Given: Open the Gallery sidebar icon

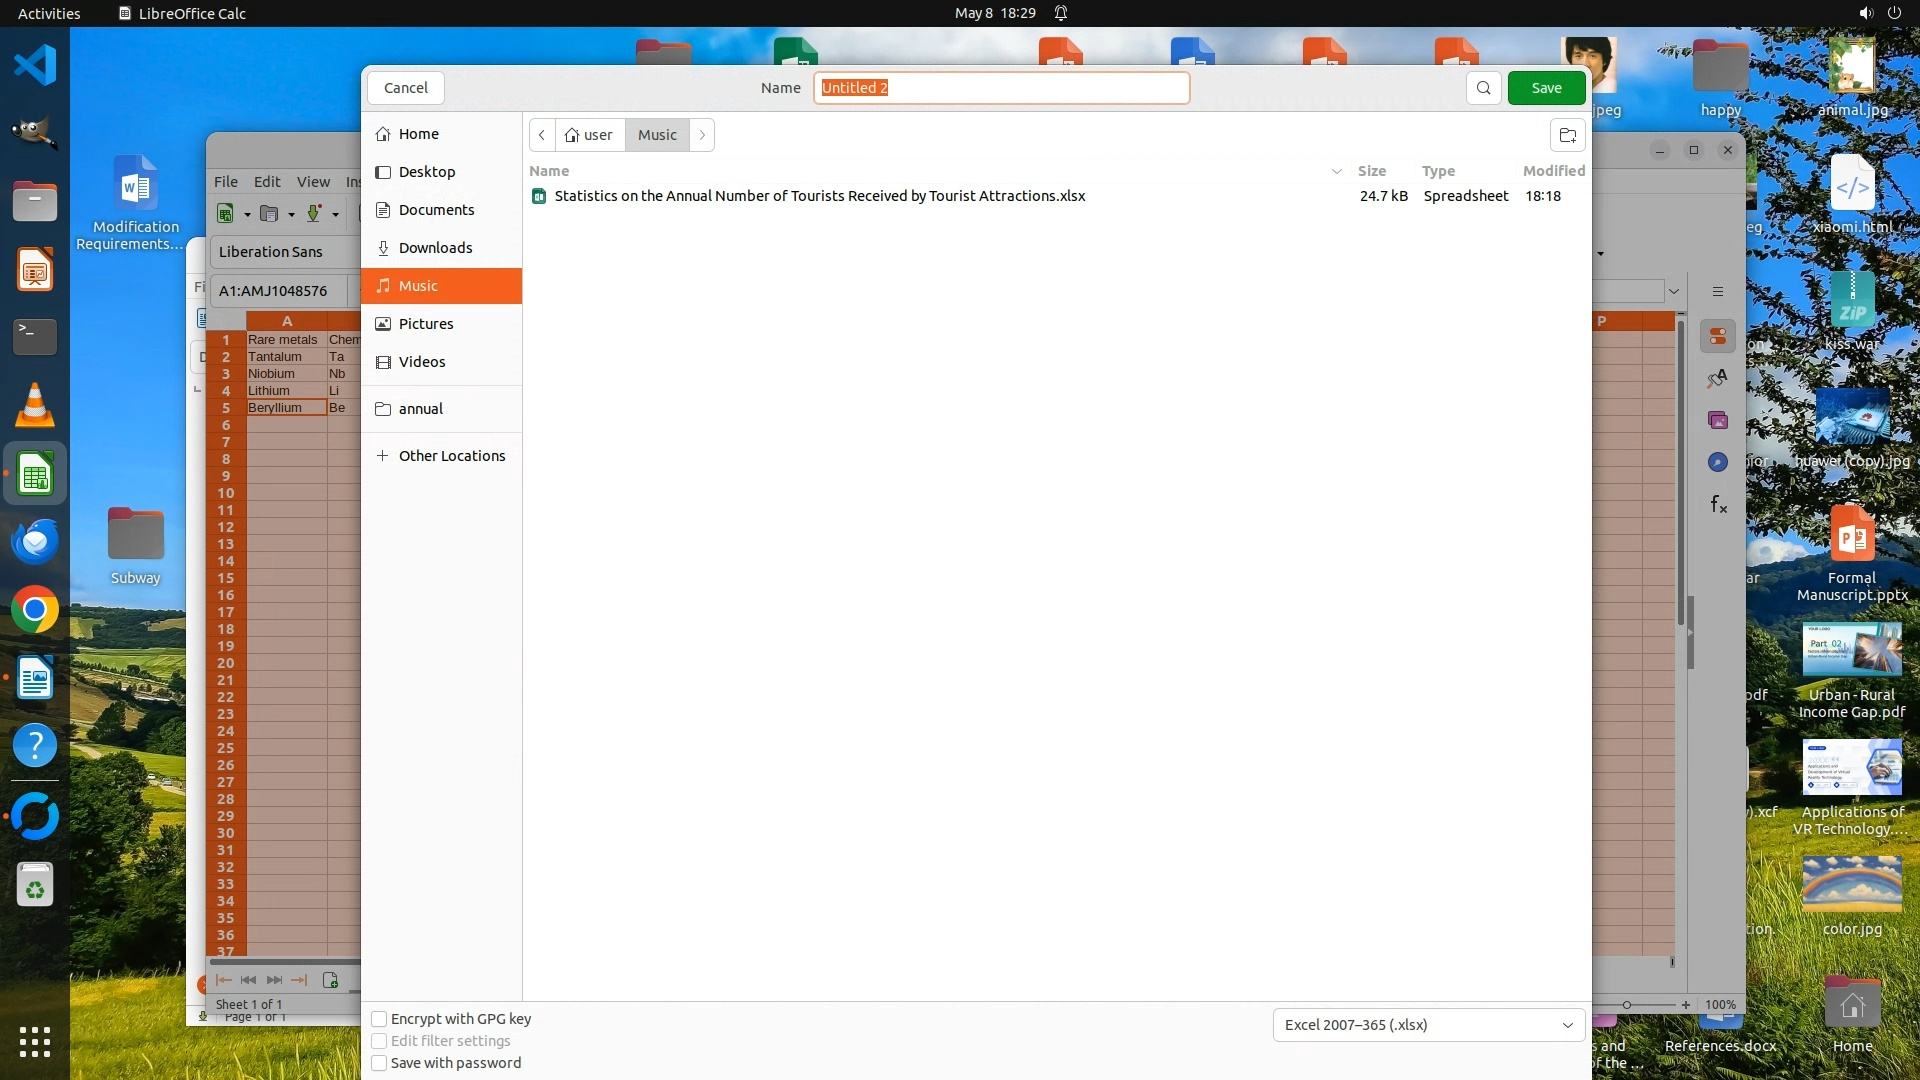Looking at the screenshot, I should point(1718,420).
